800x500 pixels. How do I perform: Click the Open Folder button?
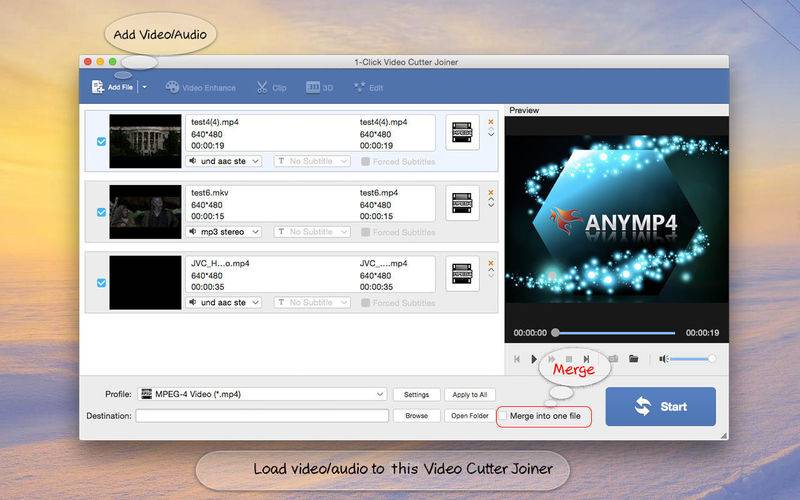pyautogui.click(x=469, y=416)
